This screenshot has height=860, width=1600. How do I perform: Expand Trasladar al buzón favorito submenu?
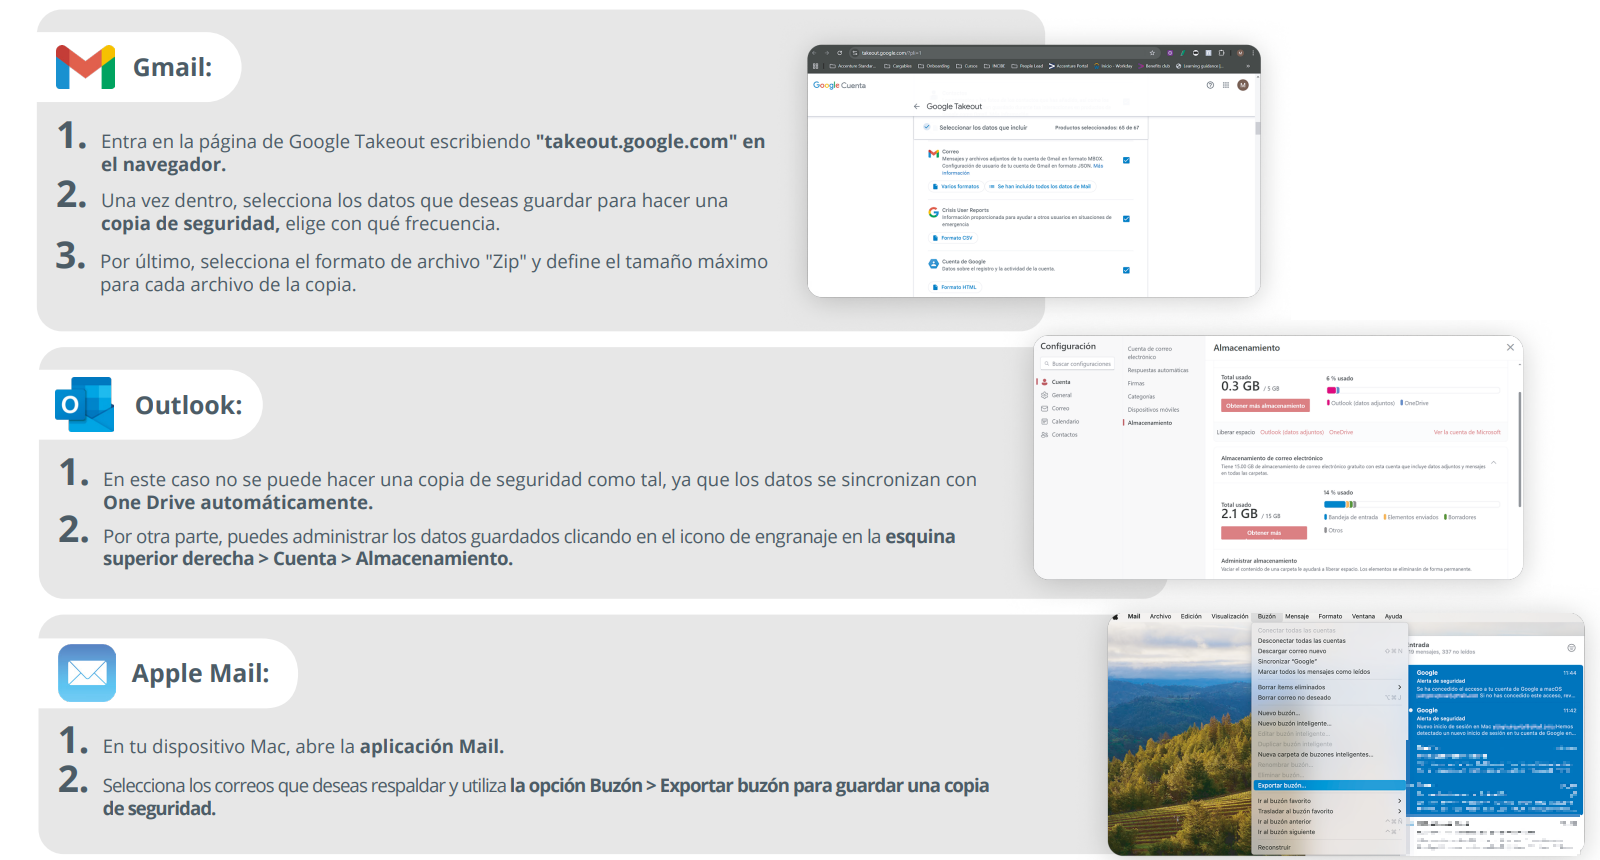click(x=1330, y=811)
